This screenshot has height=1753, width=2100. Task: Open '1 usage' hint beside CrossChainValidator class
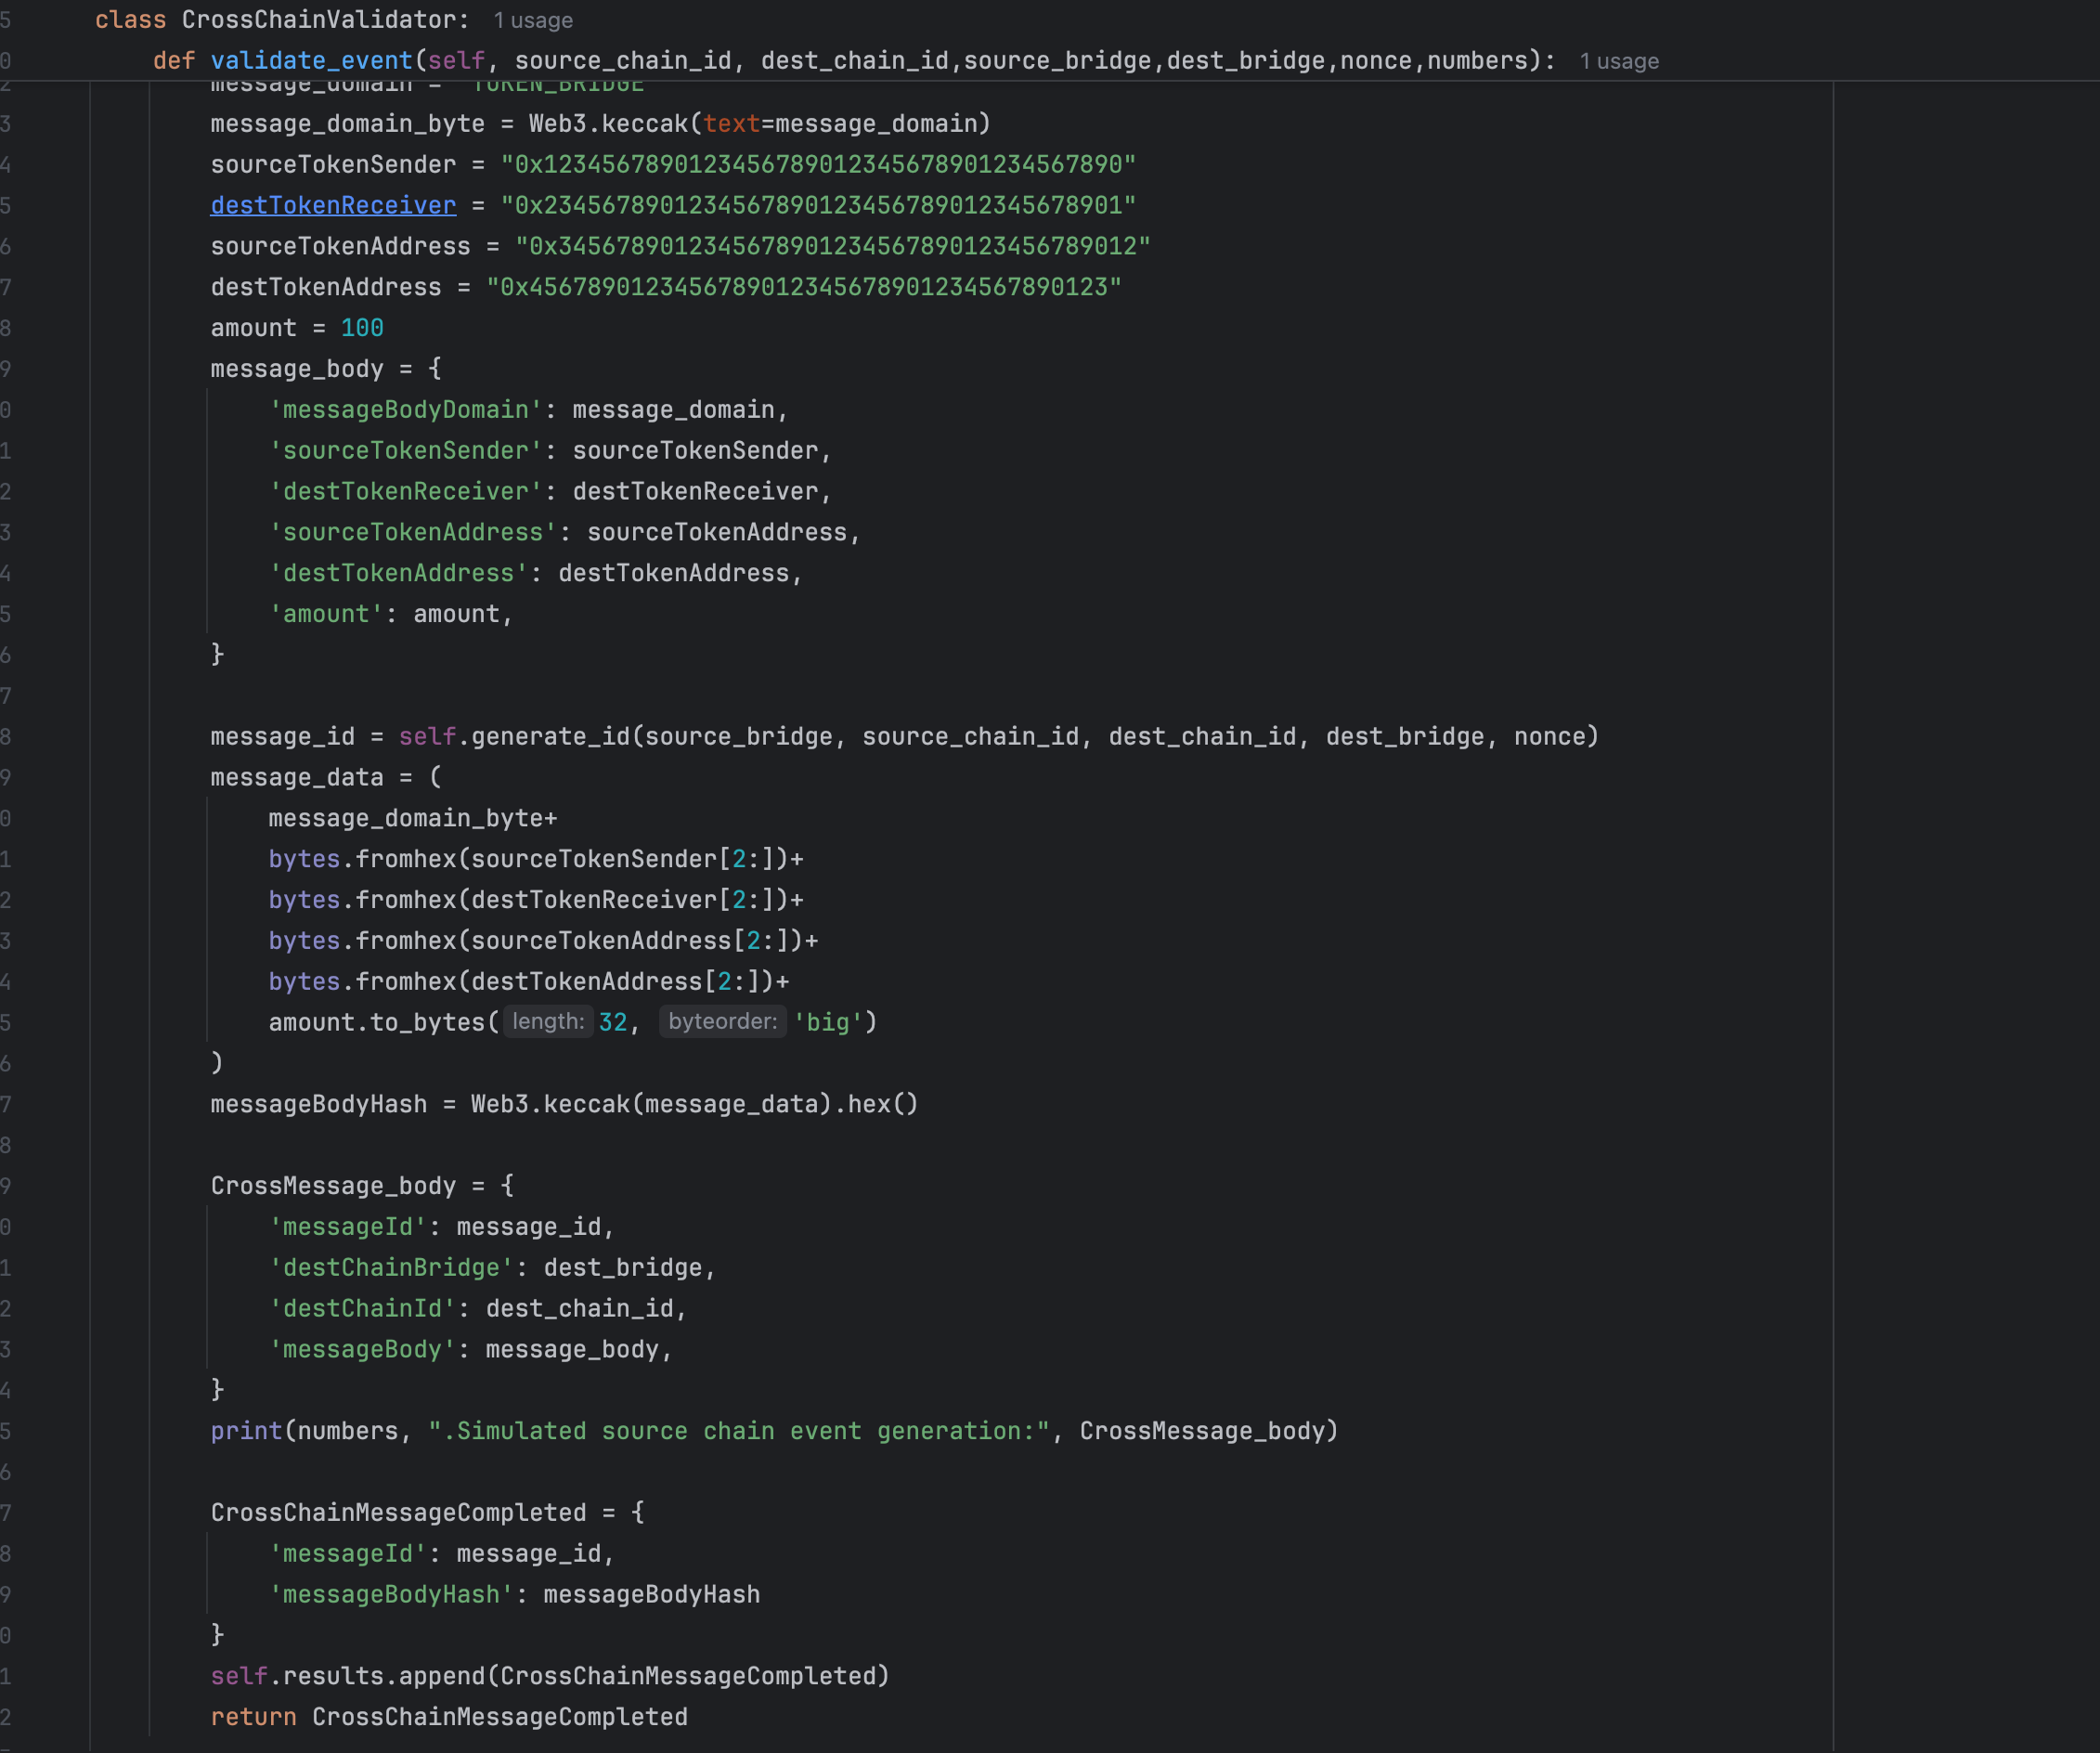click(532, 20)
